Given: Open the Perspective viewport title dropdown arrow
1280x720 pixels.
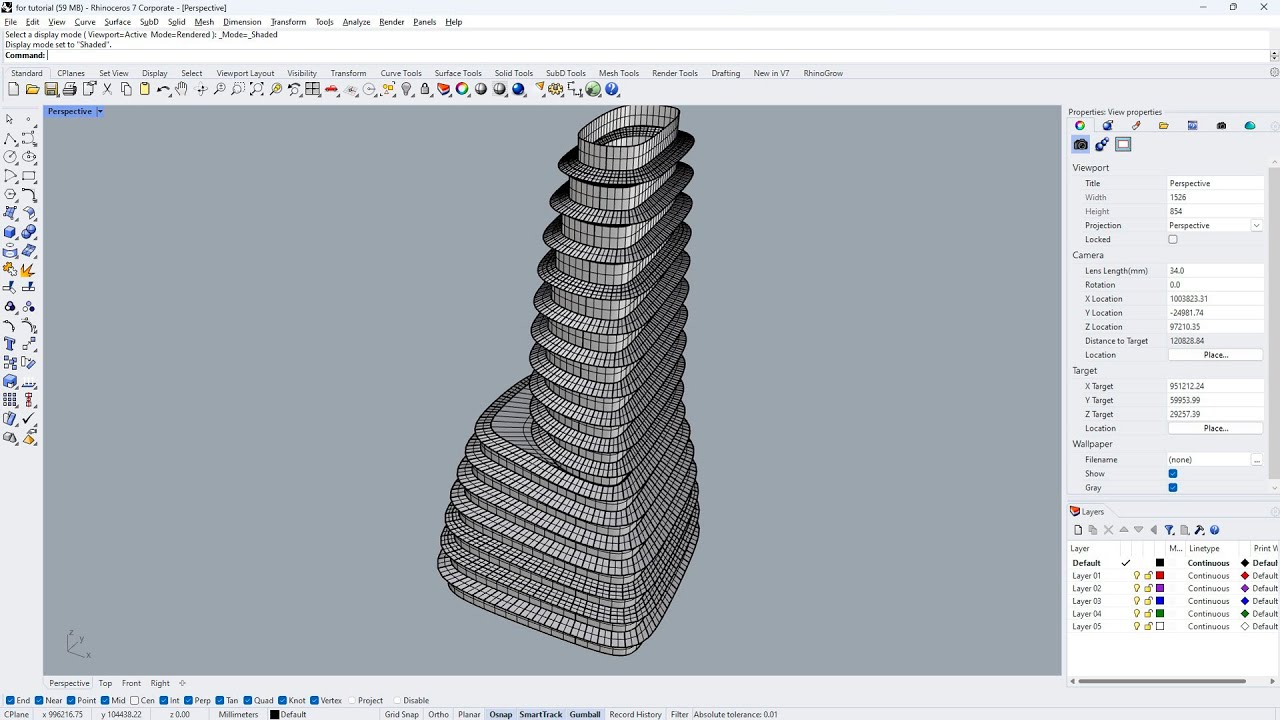Looking at the screenshot, I should (x=99, y=111).
